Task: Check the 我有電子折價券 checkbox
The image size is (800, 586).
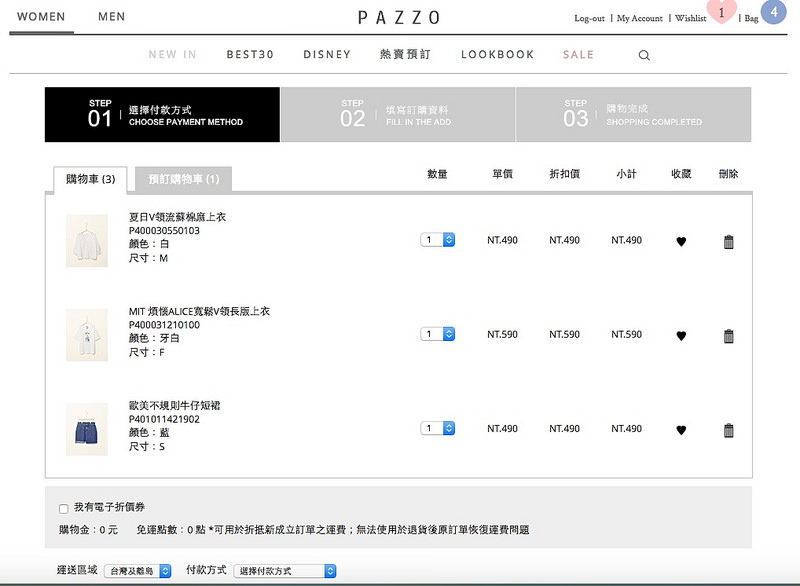Action: pos(64,508)
